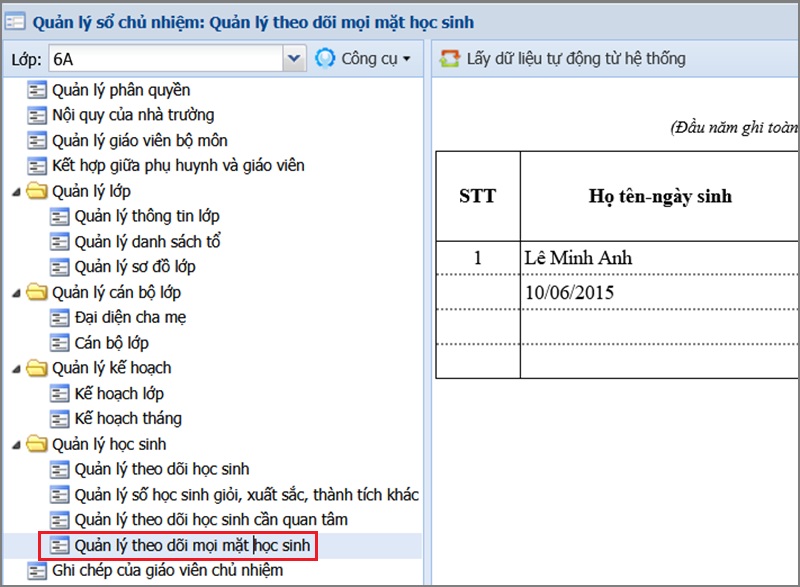The image size is (800, 587).
Task: Click the page icon beside Quản lý sơ đồ lớp
Action: [59, 267]
